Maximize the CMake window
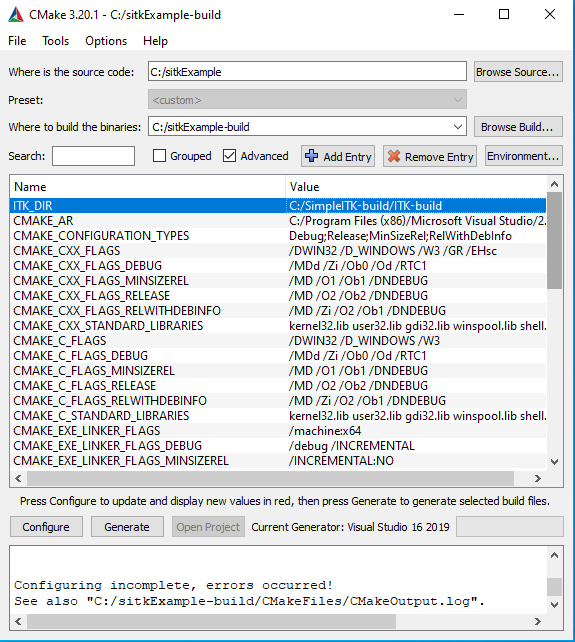The image size is (575, 642). click(x=504, y=14)
